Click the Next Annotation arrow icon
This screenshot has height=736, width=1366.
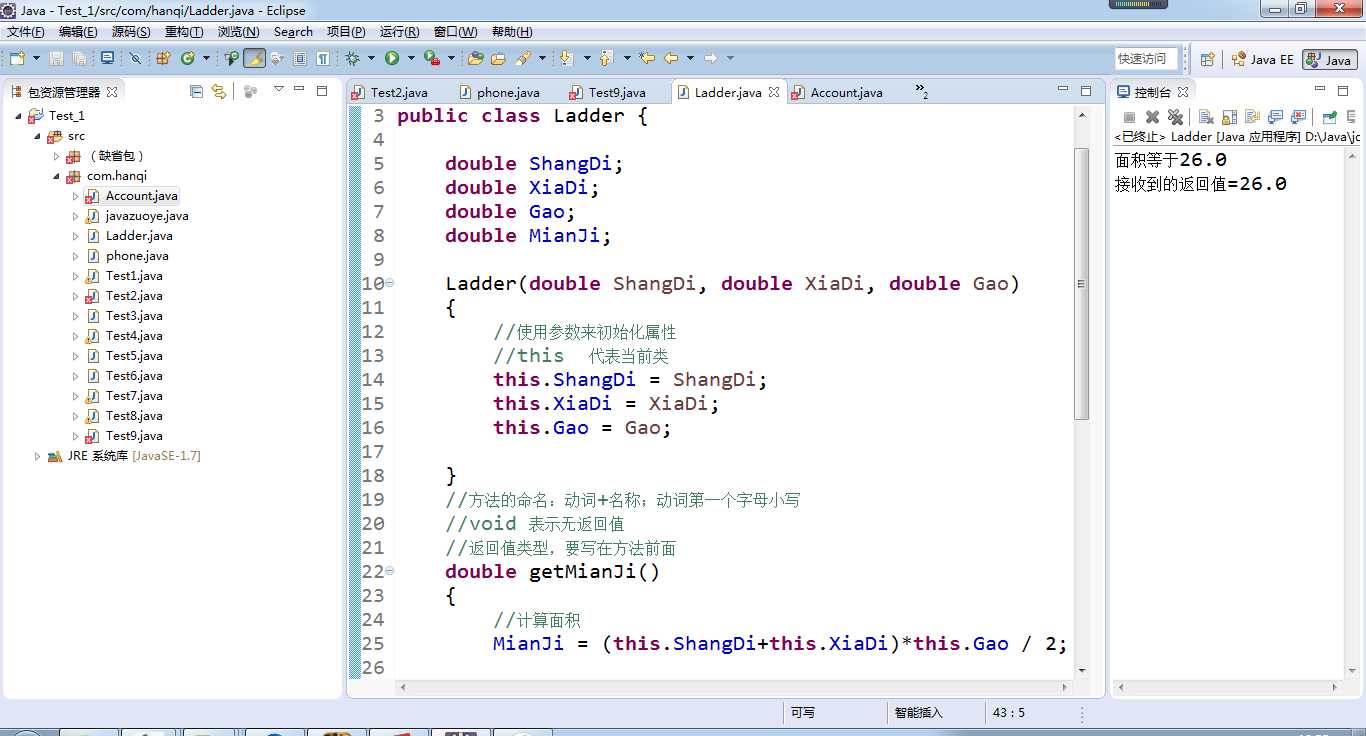[566, 58]
